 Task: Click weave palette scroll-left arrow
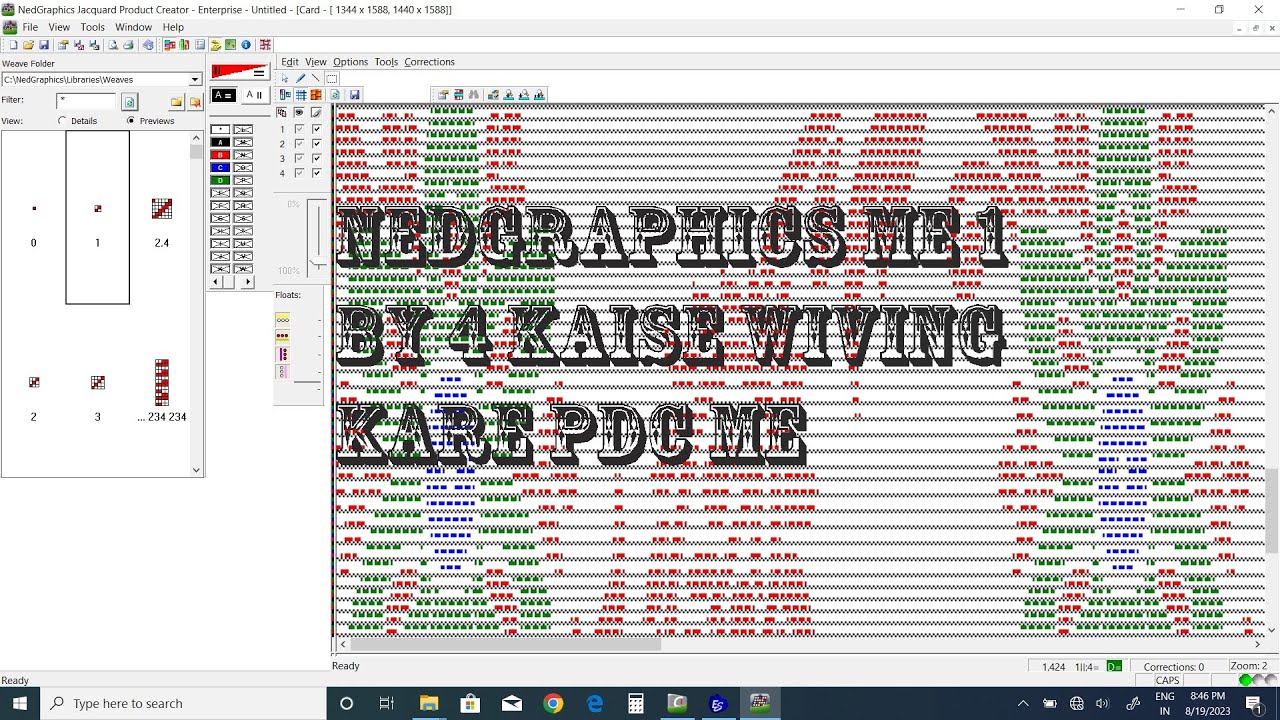(x=216, y=283)
